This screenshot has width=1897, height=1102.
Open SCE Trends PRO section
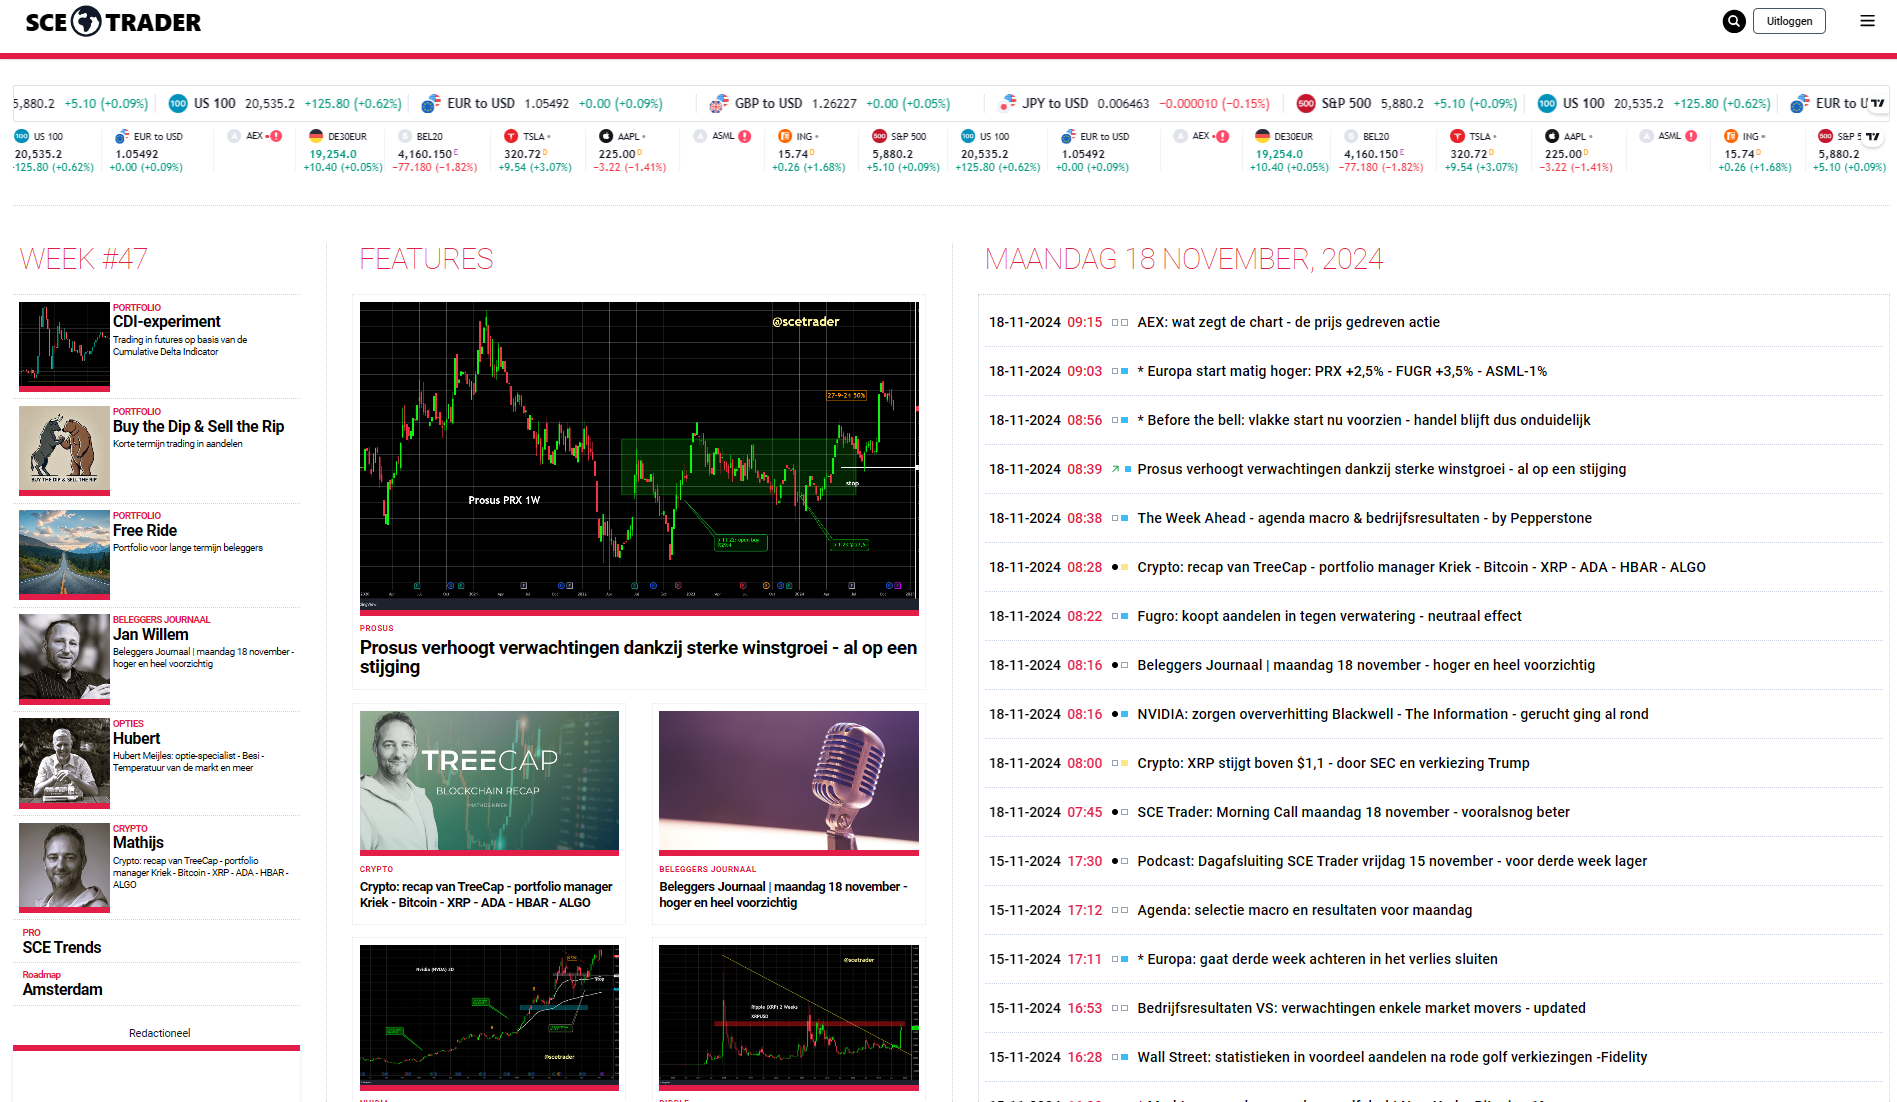pyautogui.click(x=62, y=947)
